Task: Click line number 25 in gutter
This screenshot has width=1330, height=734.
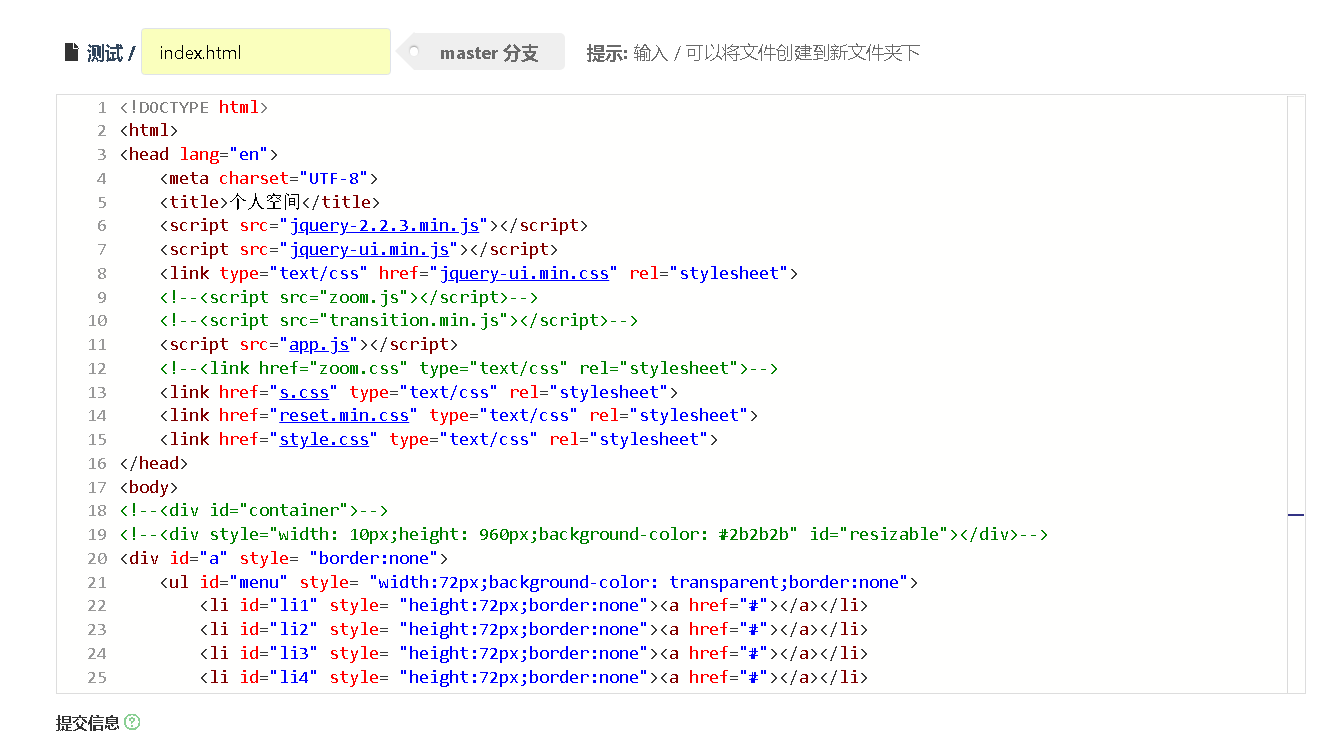Action: pyautogui.click(x=97, y=677)
